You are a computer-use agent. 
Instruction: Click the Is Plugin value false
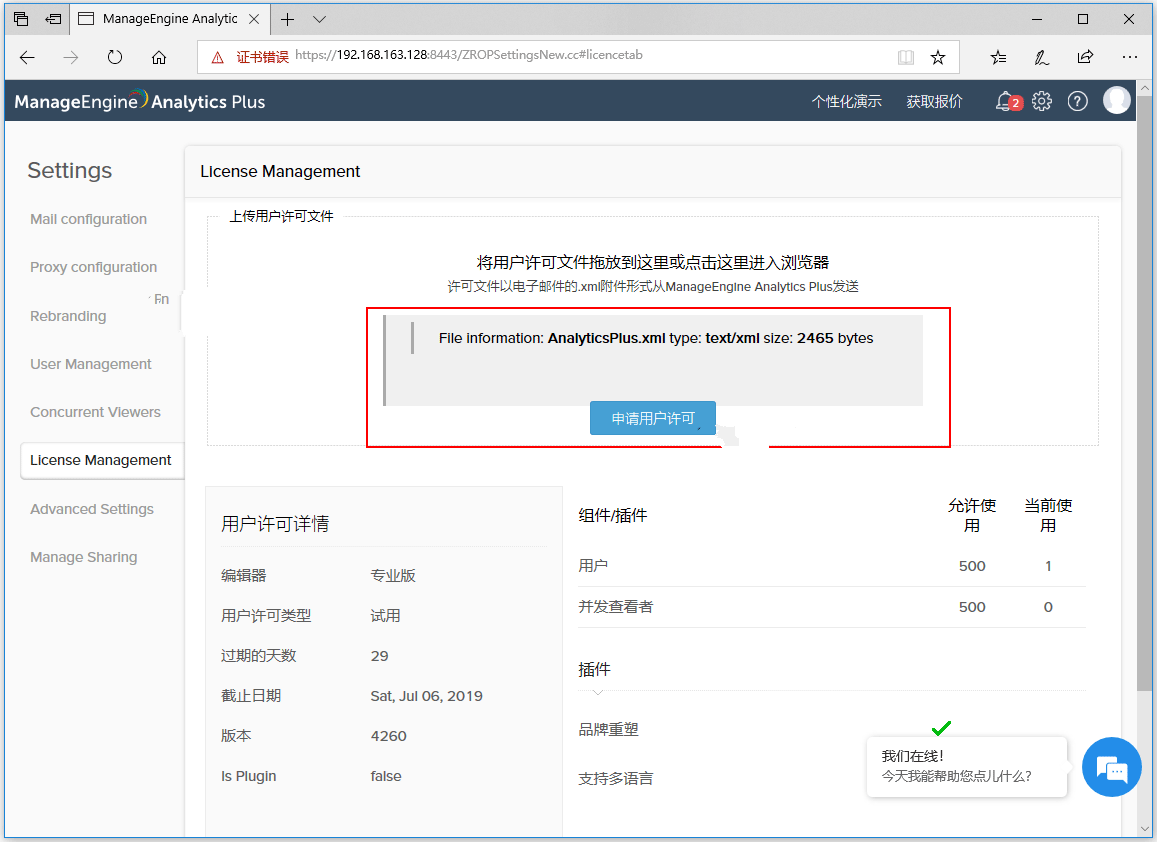tap(386, 776)
